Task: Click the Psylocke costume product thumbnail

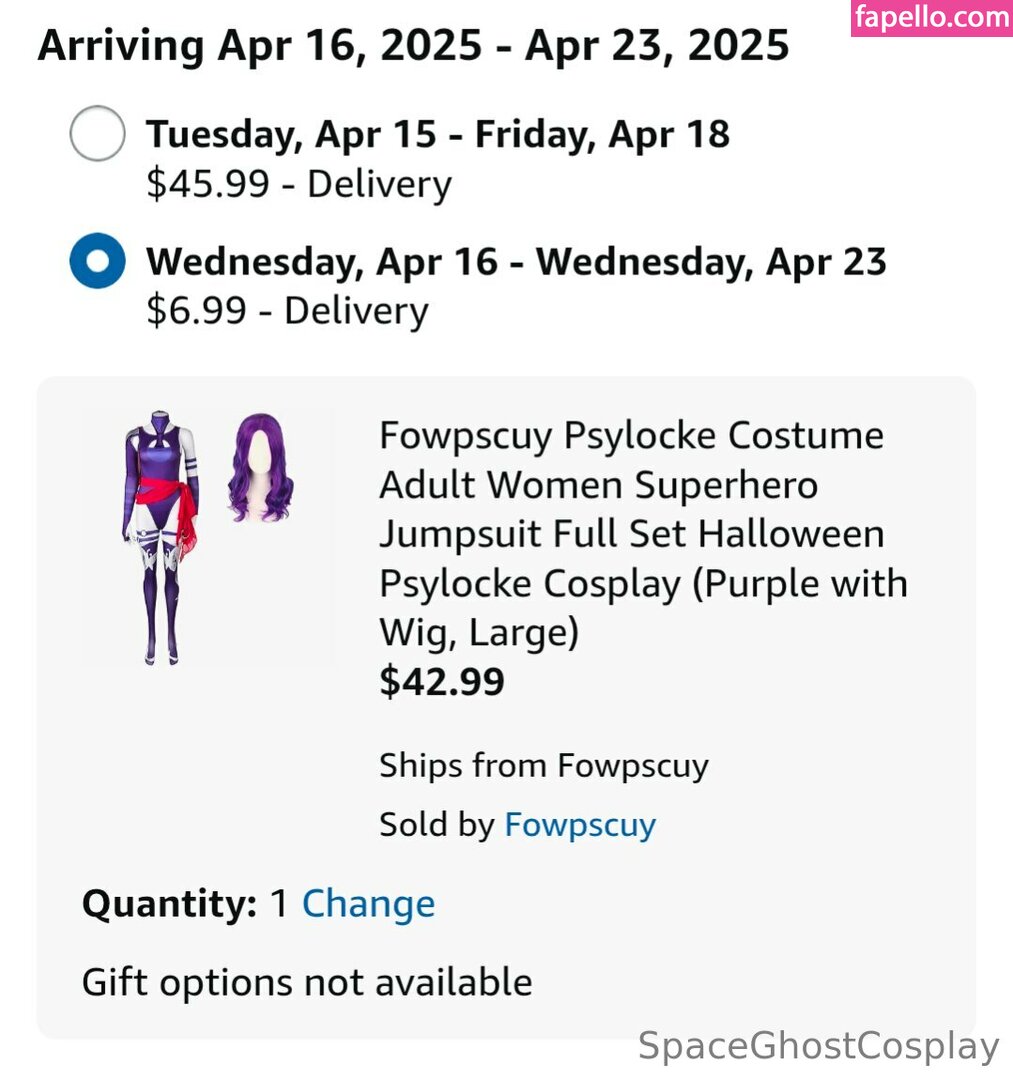Action: coord(162,535)
